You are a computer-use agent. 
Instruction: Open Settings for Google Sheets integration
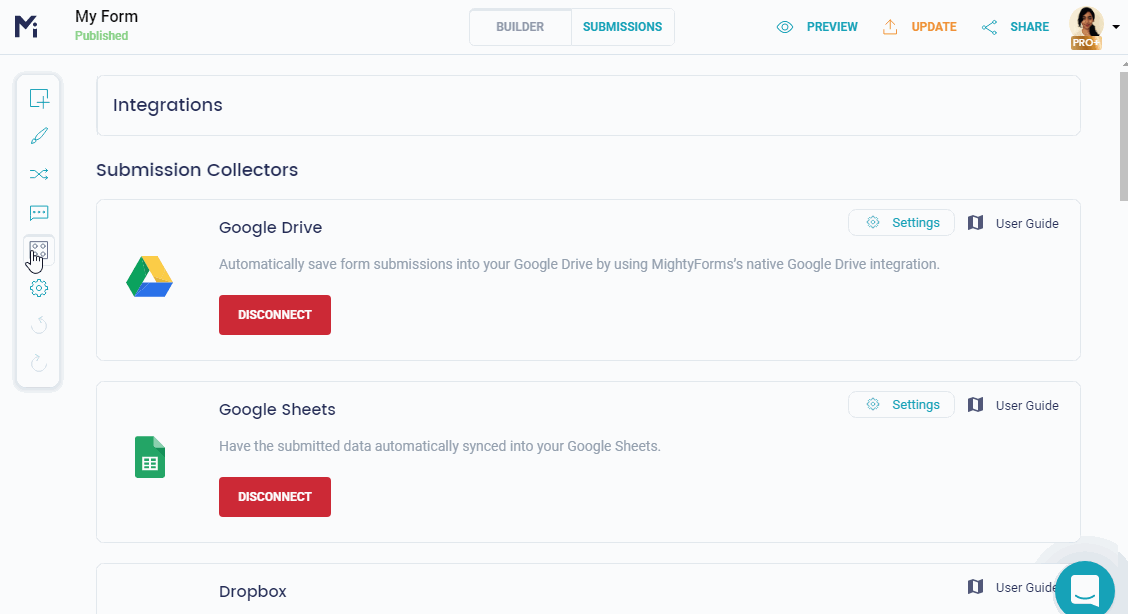point(901,404)
